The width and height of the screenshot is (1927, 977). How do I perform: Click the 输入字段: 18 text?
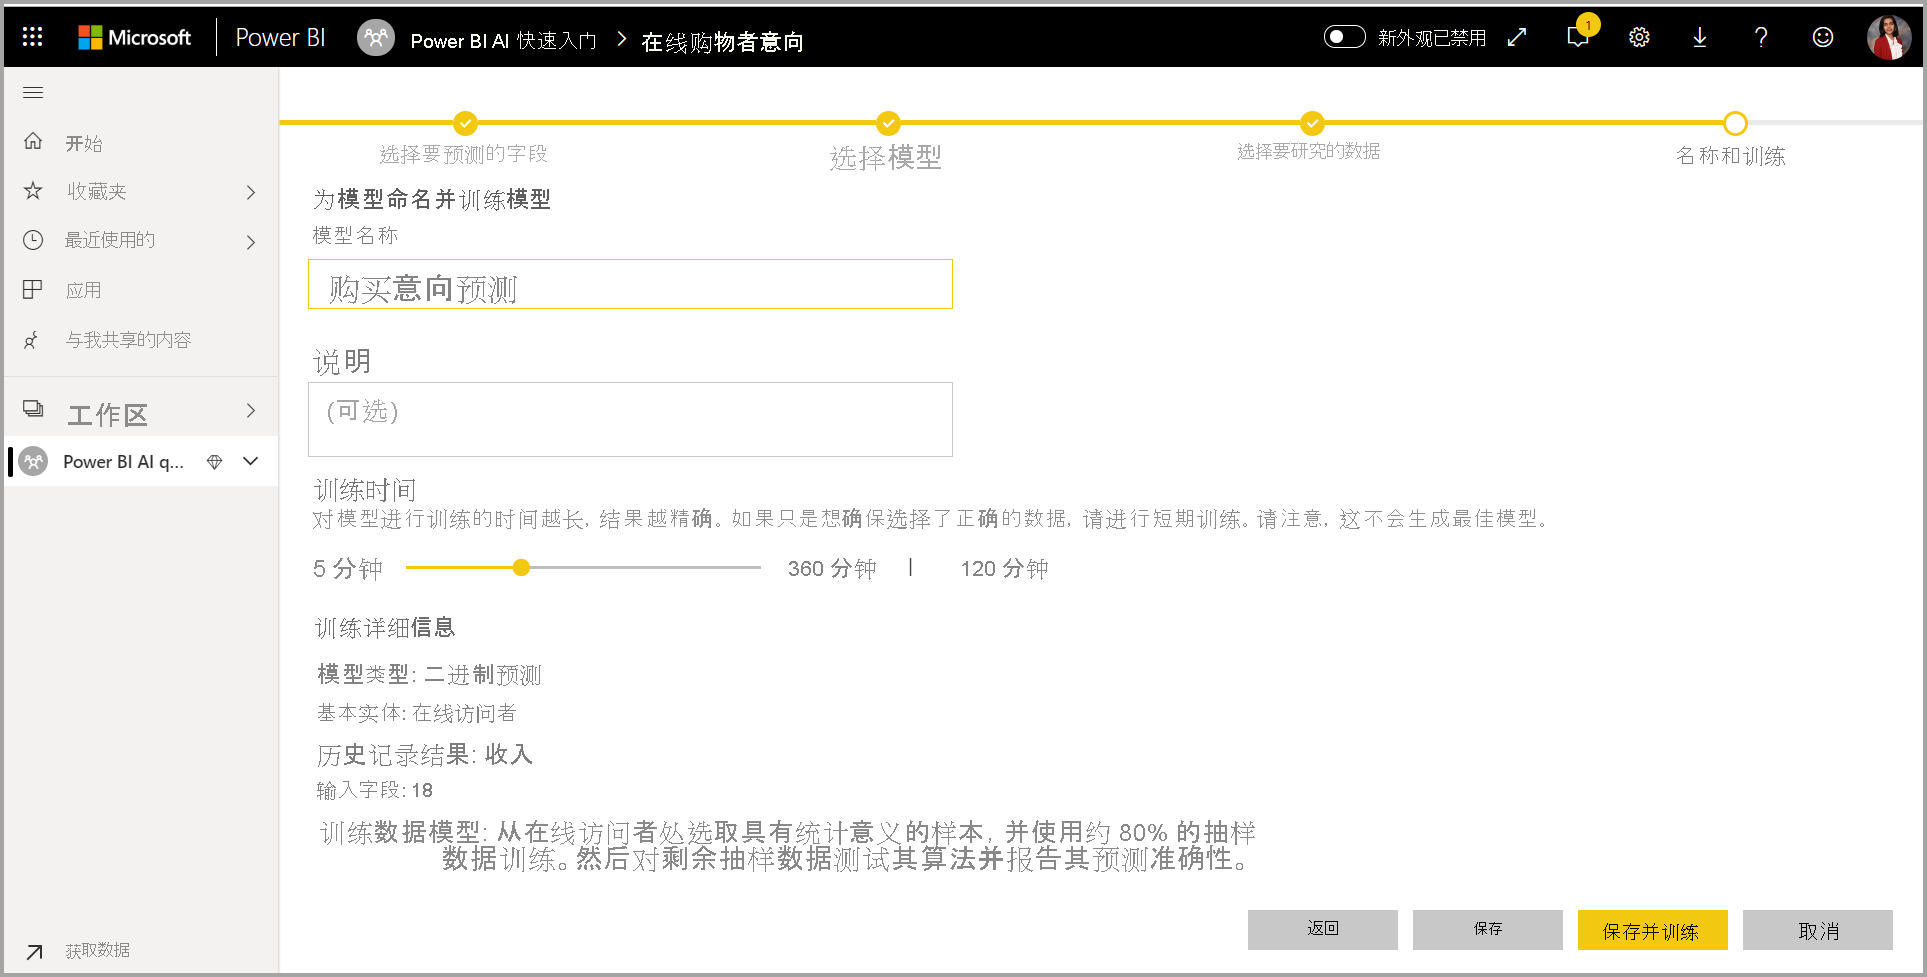pos(374,791)
